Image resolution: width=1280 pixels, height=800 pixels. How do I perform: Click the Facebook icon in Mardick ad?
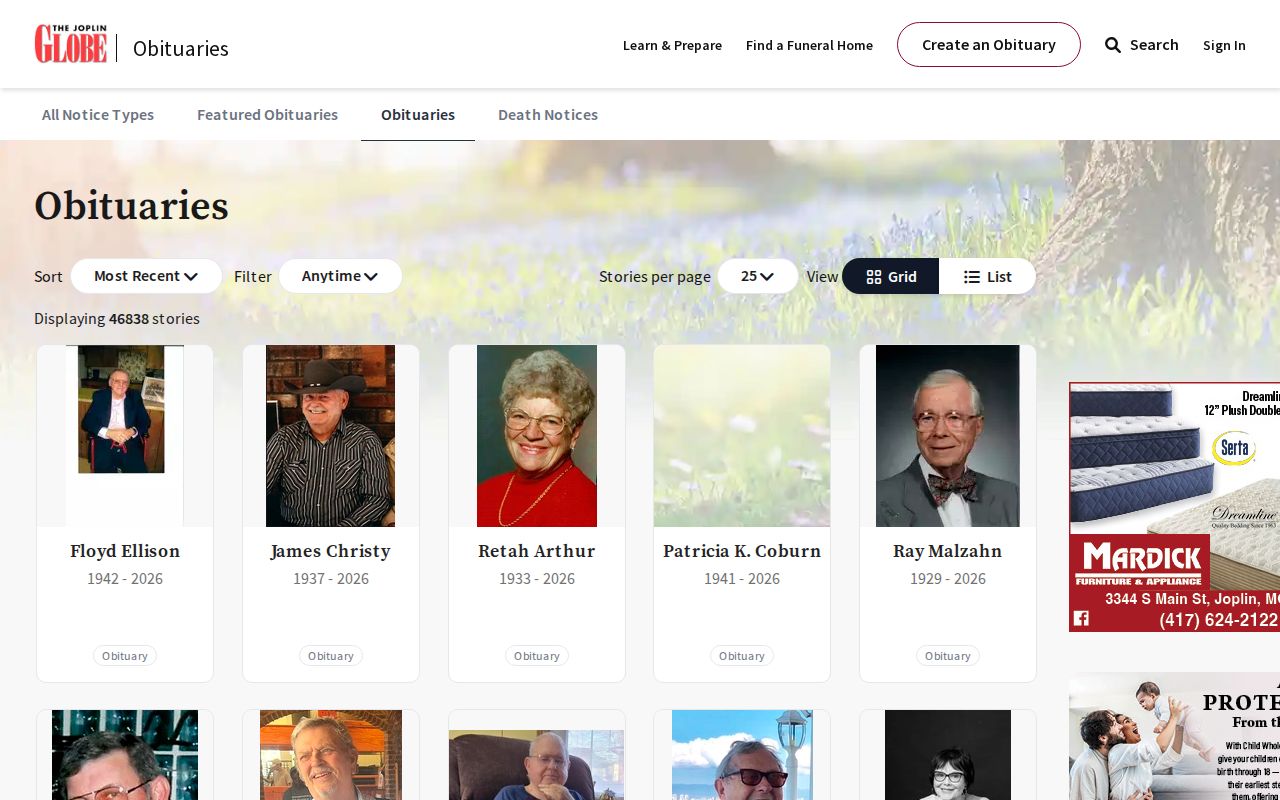pos(1081,618)
